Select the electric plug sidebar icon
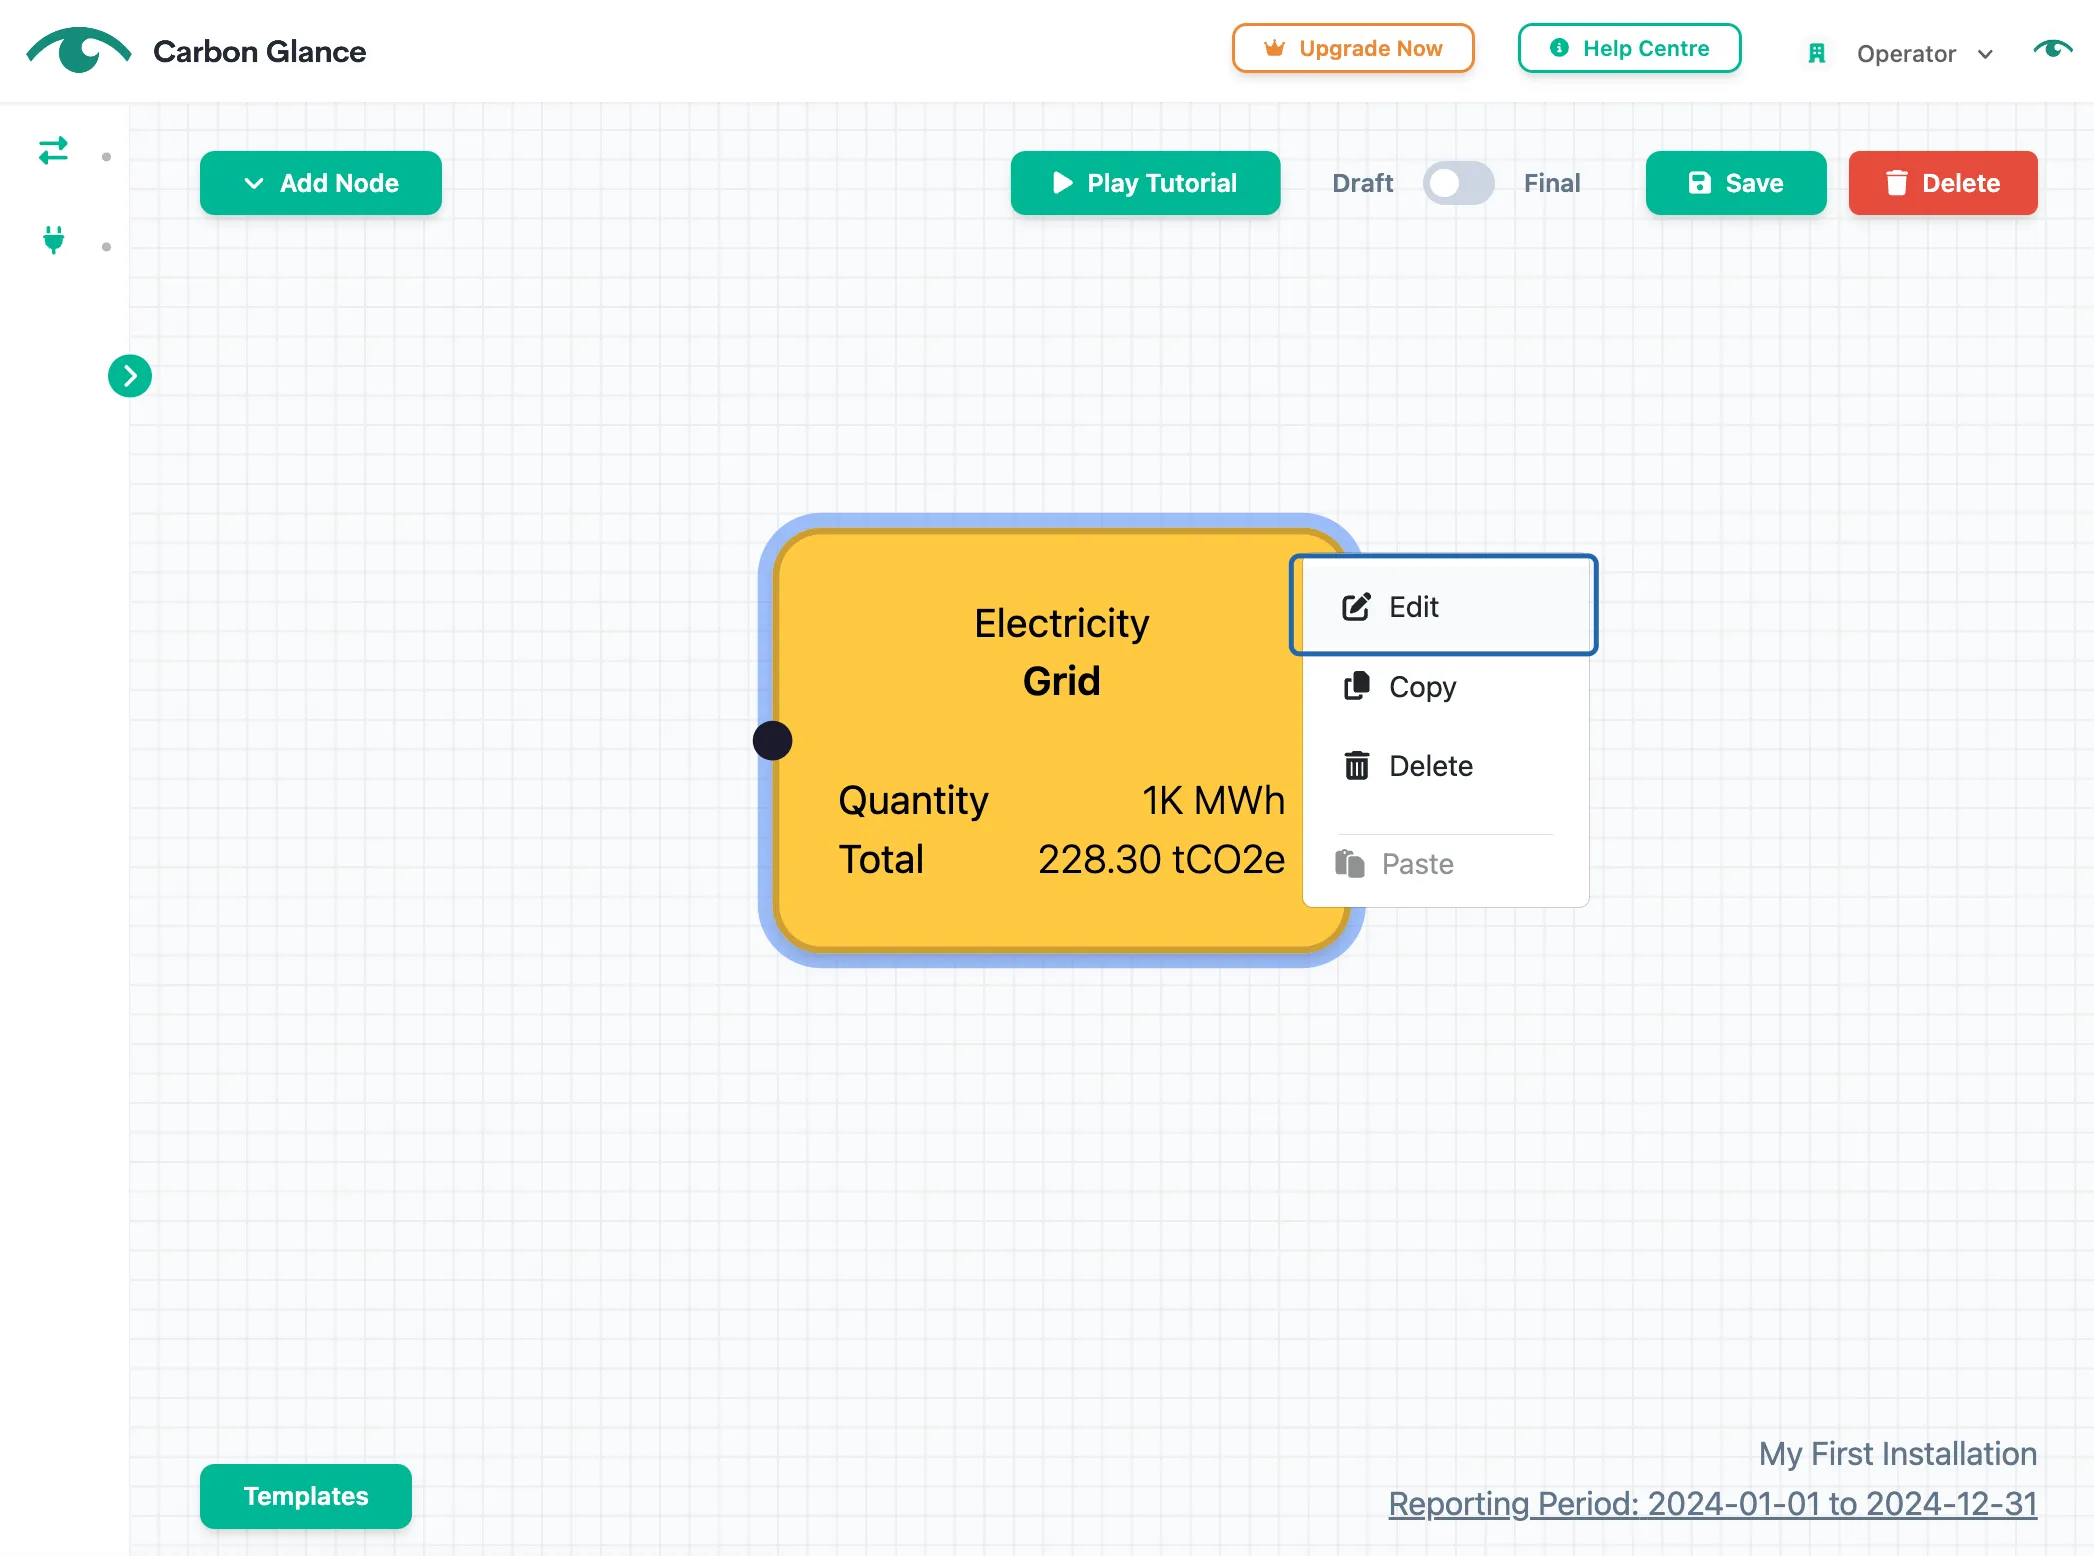The height and width of the screenshot is (1556, 2094). [x=54, y=240]
